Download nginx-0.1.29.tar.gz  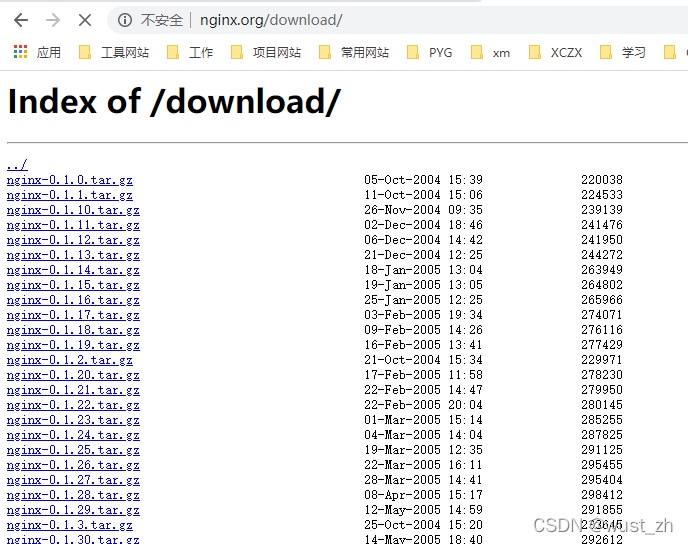tap(73, 510)
